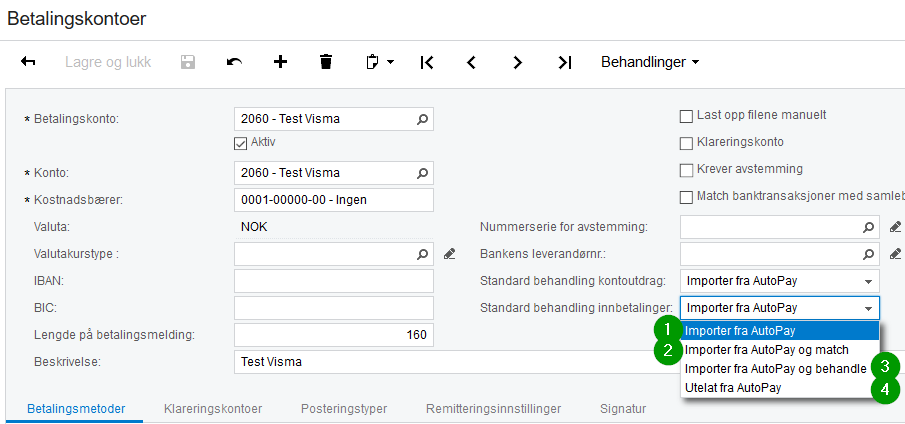Delete the record using trash icon
Image resolution: width=905 pixels, height=424 pixels.
(x=325, y=62)
